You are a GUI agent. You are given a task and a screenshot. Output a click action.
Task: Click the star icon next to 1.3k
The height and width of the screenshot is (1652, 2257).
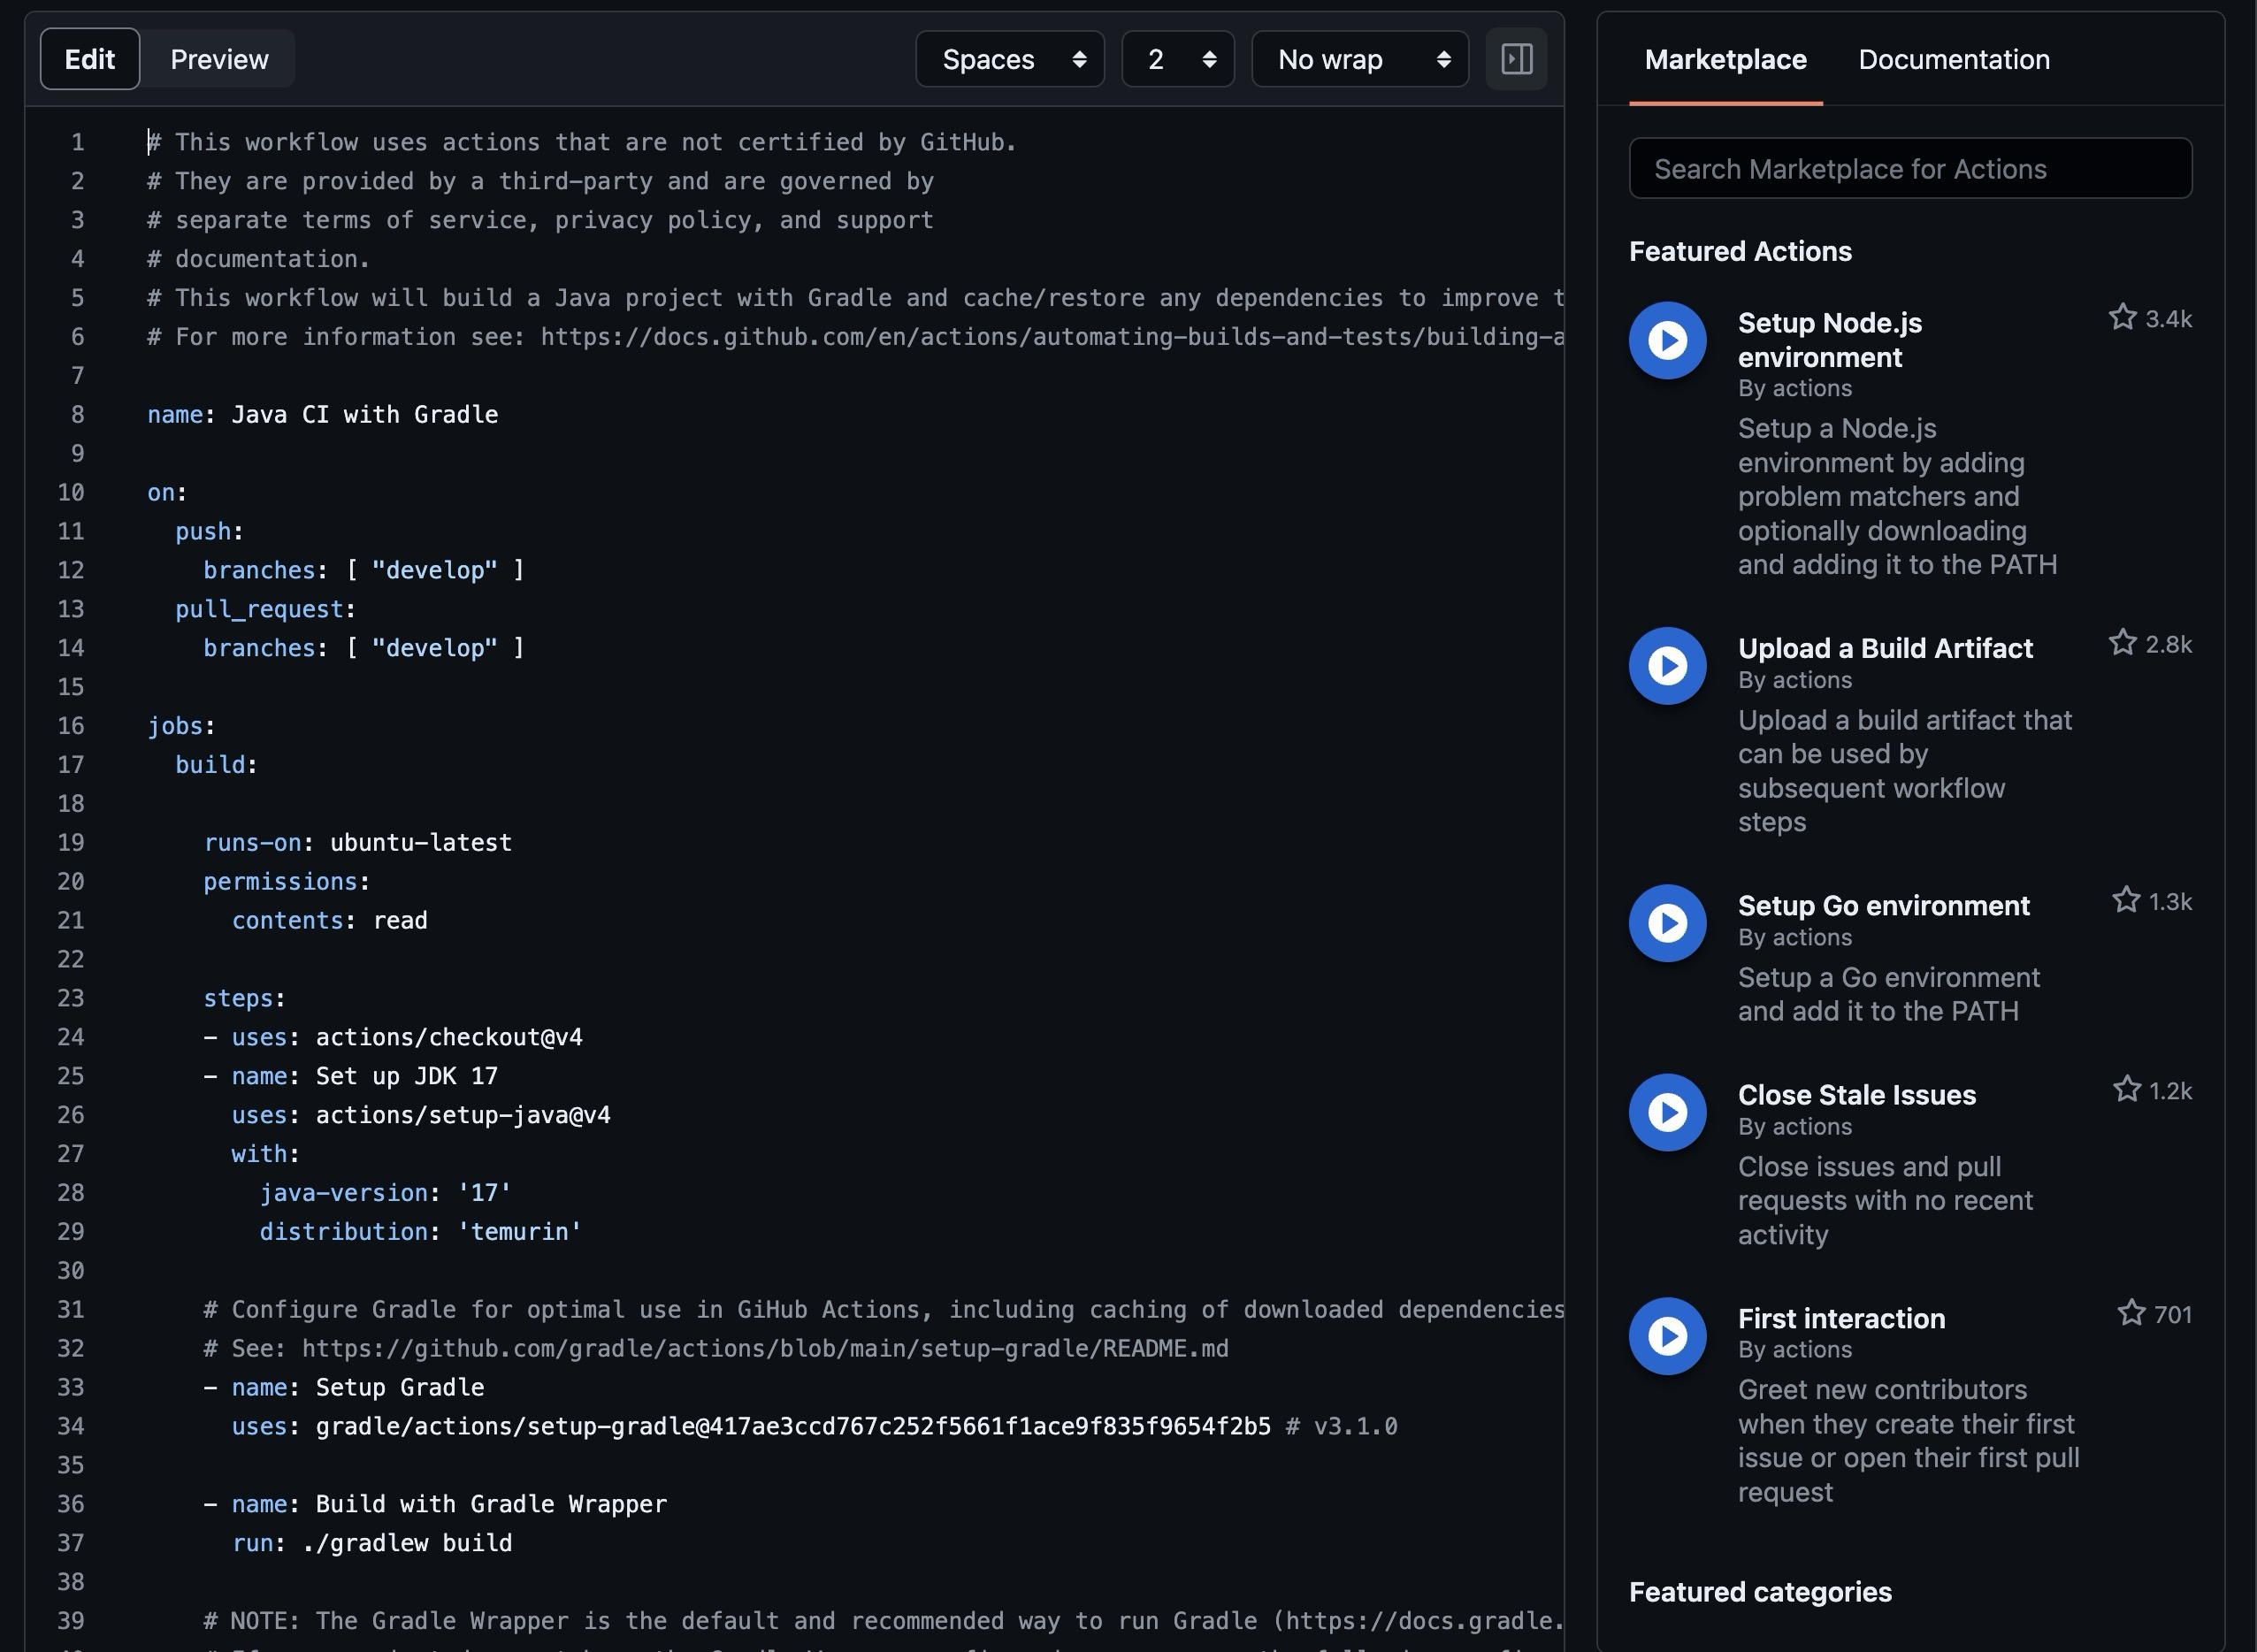[2126, 900]
